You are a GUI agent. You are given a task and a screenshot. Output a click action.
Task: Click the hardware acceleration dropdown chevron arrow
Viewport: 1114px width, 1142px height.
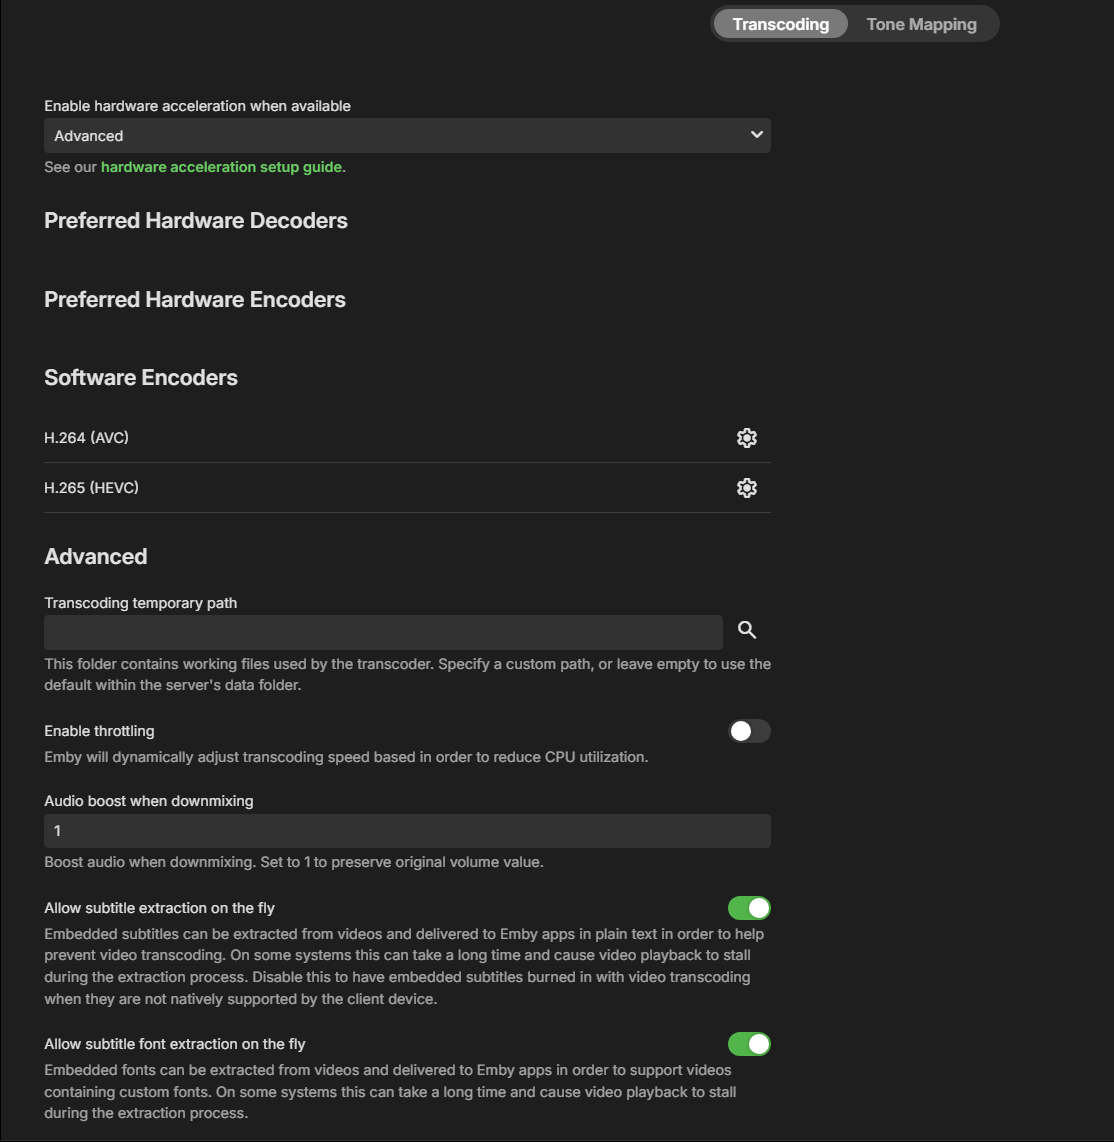coord(757,135)
